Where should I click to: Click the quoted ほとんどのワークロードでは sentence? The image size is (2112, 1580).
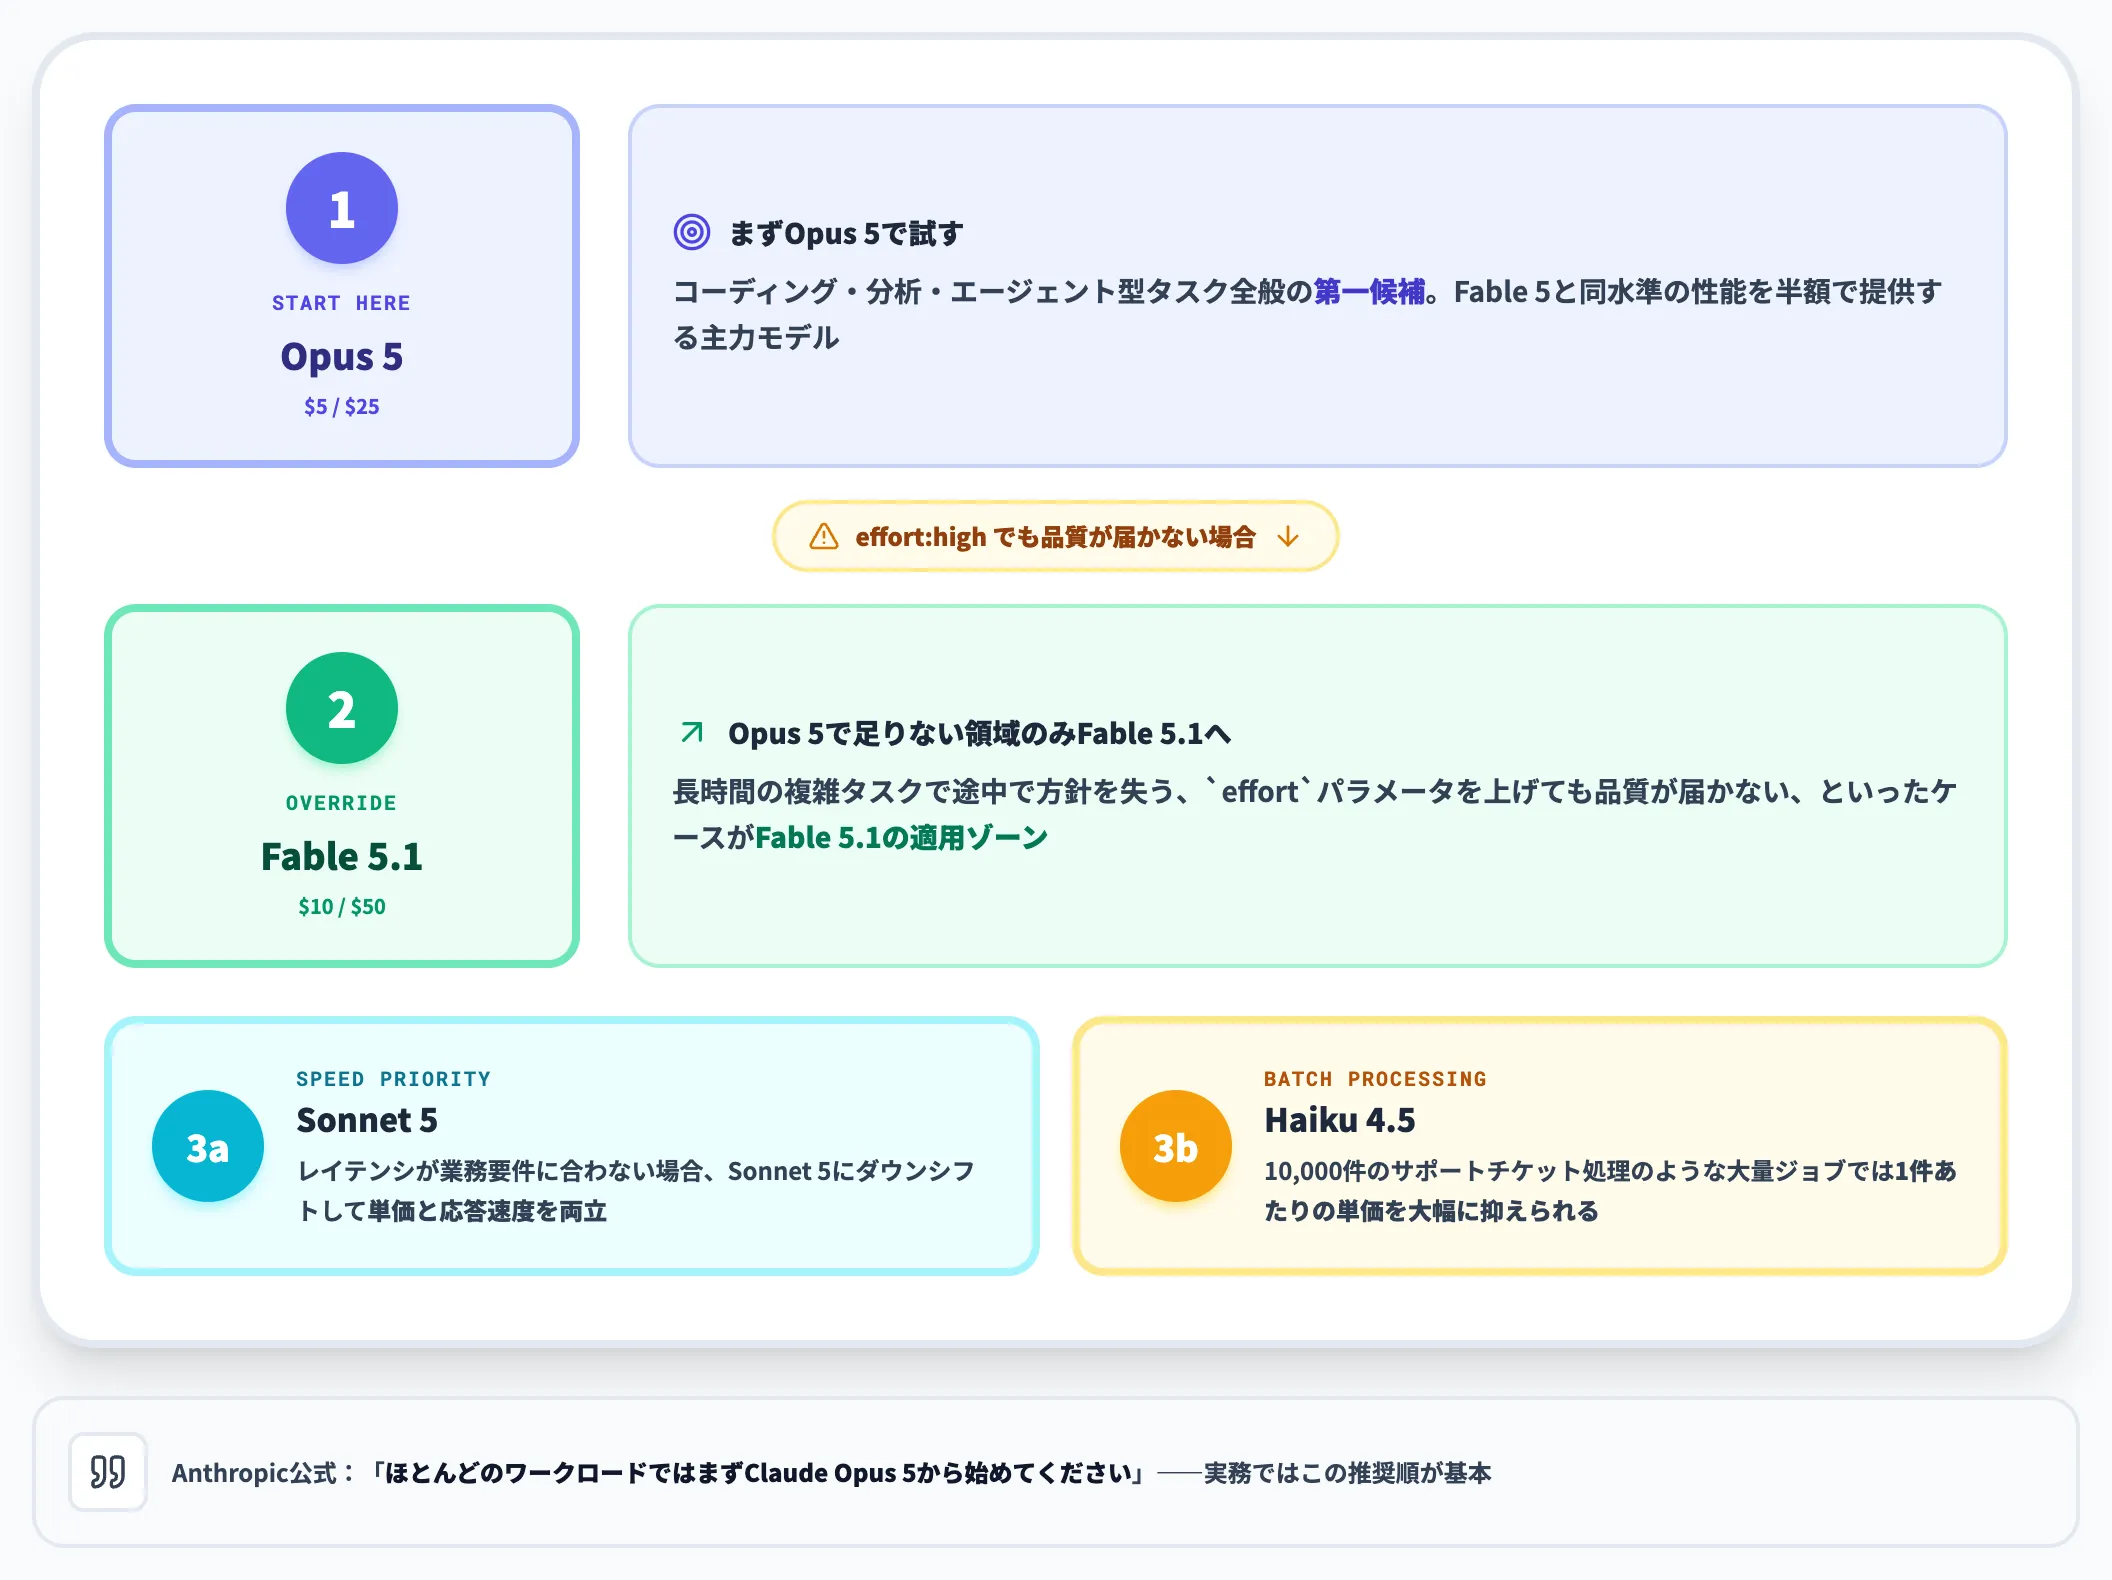coord(758,1473)
